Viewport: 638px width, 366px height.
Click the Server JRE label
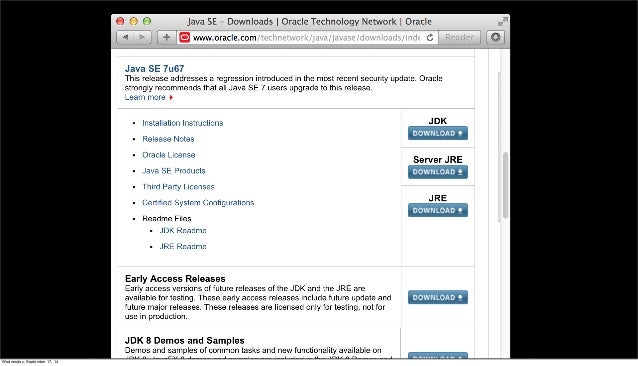(438, 159)
